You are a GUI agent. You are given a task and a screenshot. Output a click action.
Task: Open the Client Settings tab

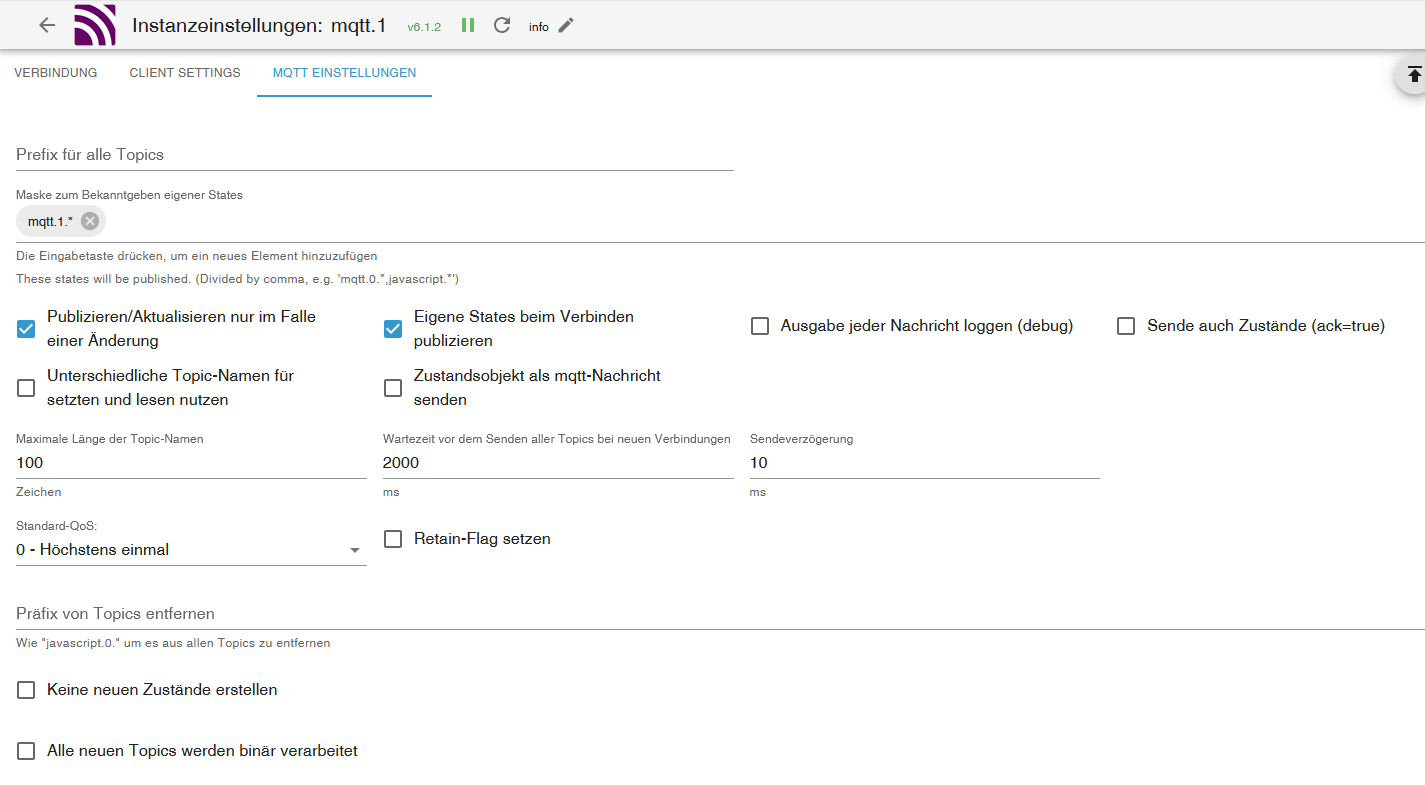coord(185,73)
